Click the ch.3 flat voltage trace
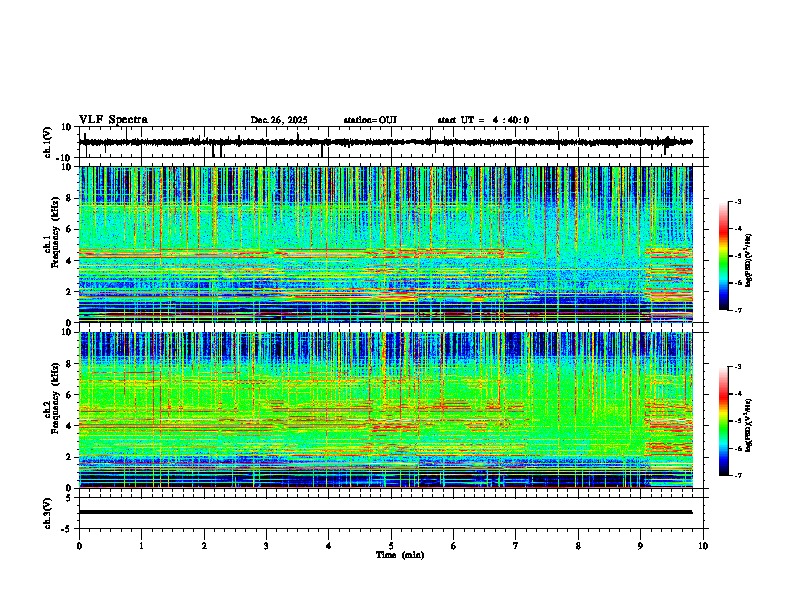The height and width of the screenshot is (612, 792). [x=386, y=512]
